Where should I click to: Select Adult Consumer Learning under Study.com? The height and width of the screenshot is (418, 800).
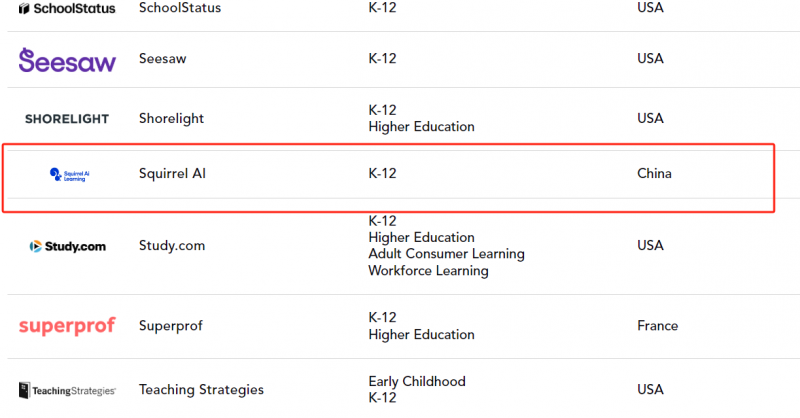pos(446,254)
